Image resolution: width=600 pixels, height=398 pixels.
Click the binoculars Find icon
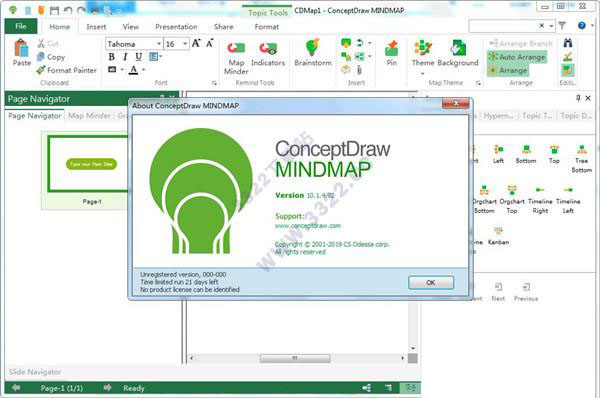(568, 43)
